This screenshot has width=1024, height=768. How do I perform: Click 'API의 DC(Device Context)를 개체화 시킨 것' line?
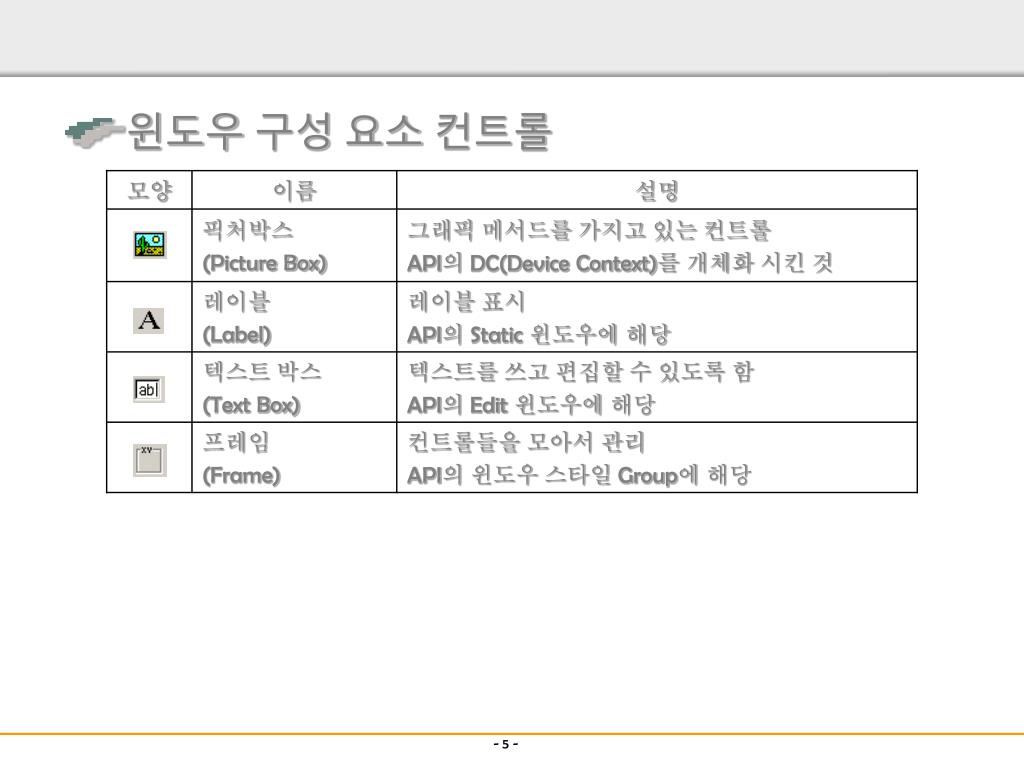point(620,263)
